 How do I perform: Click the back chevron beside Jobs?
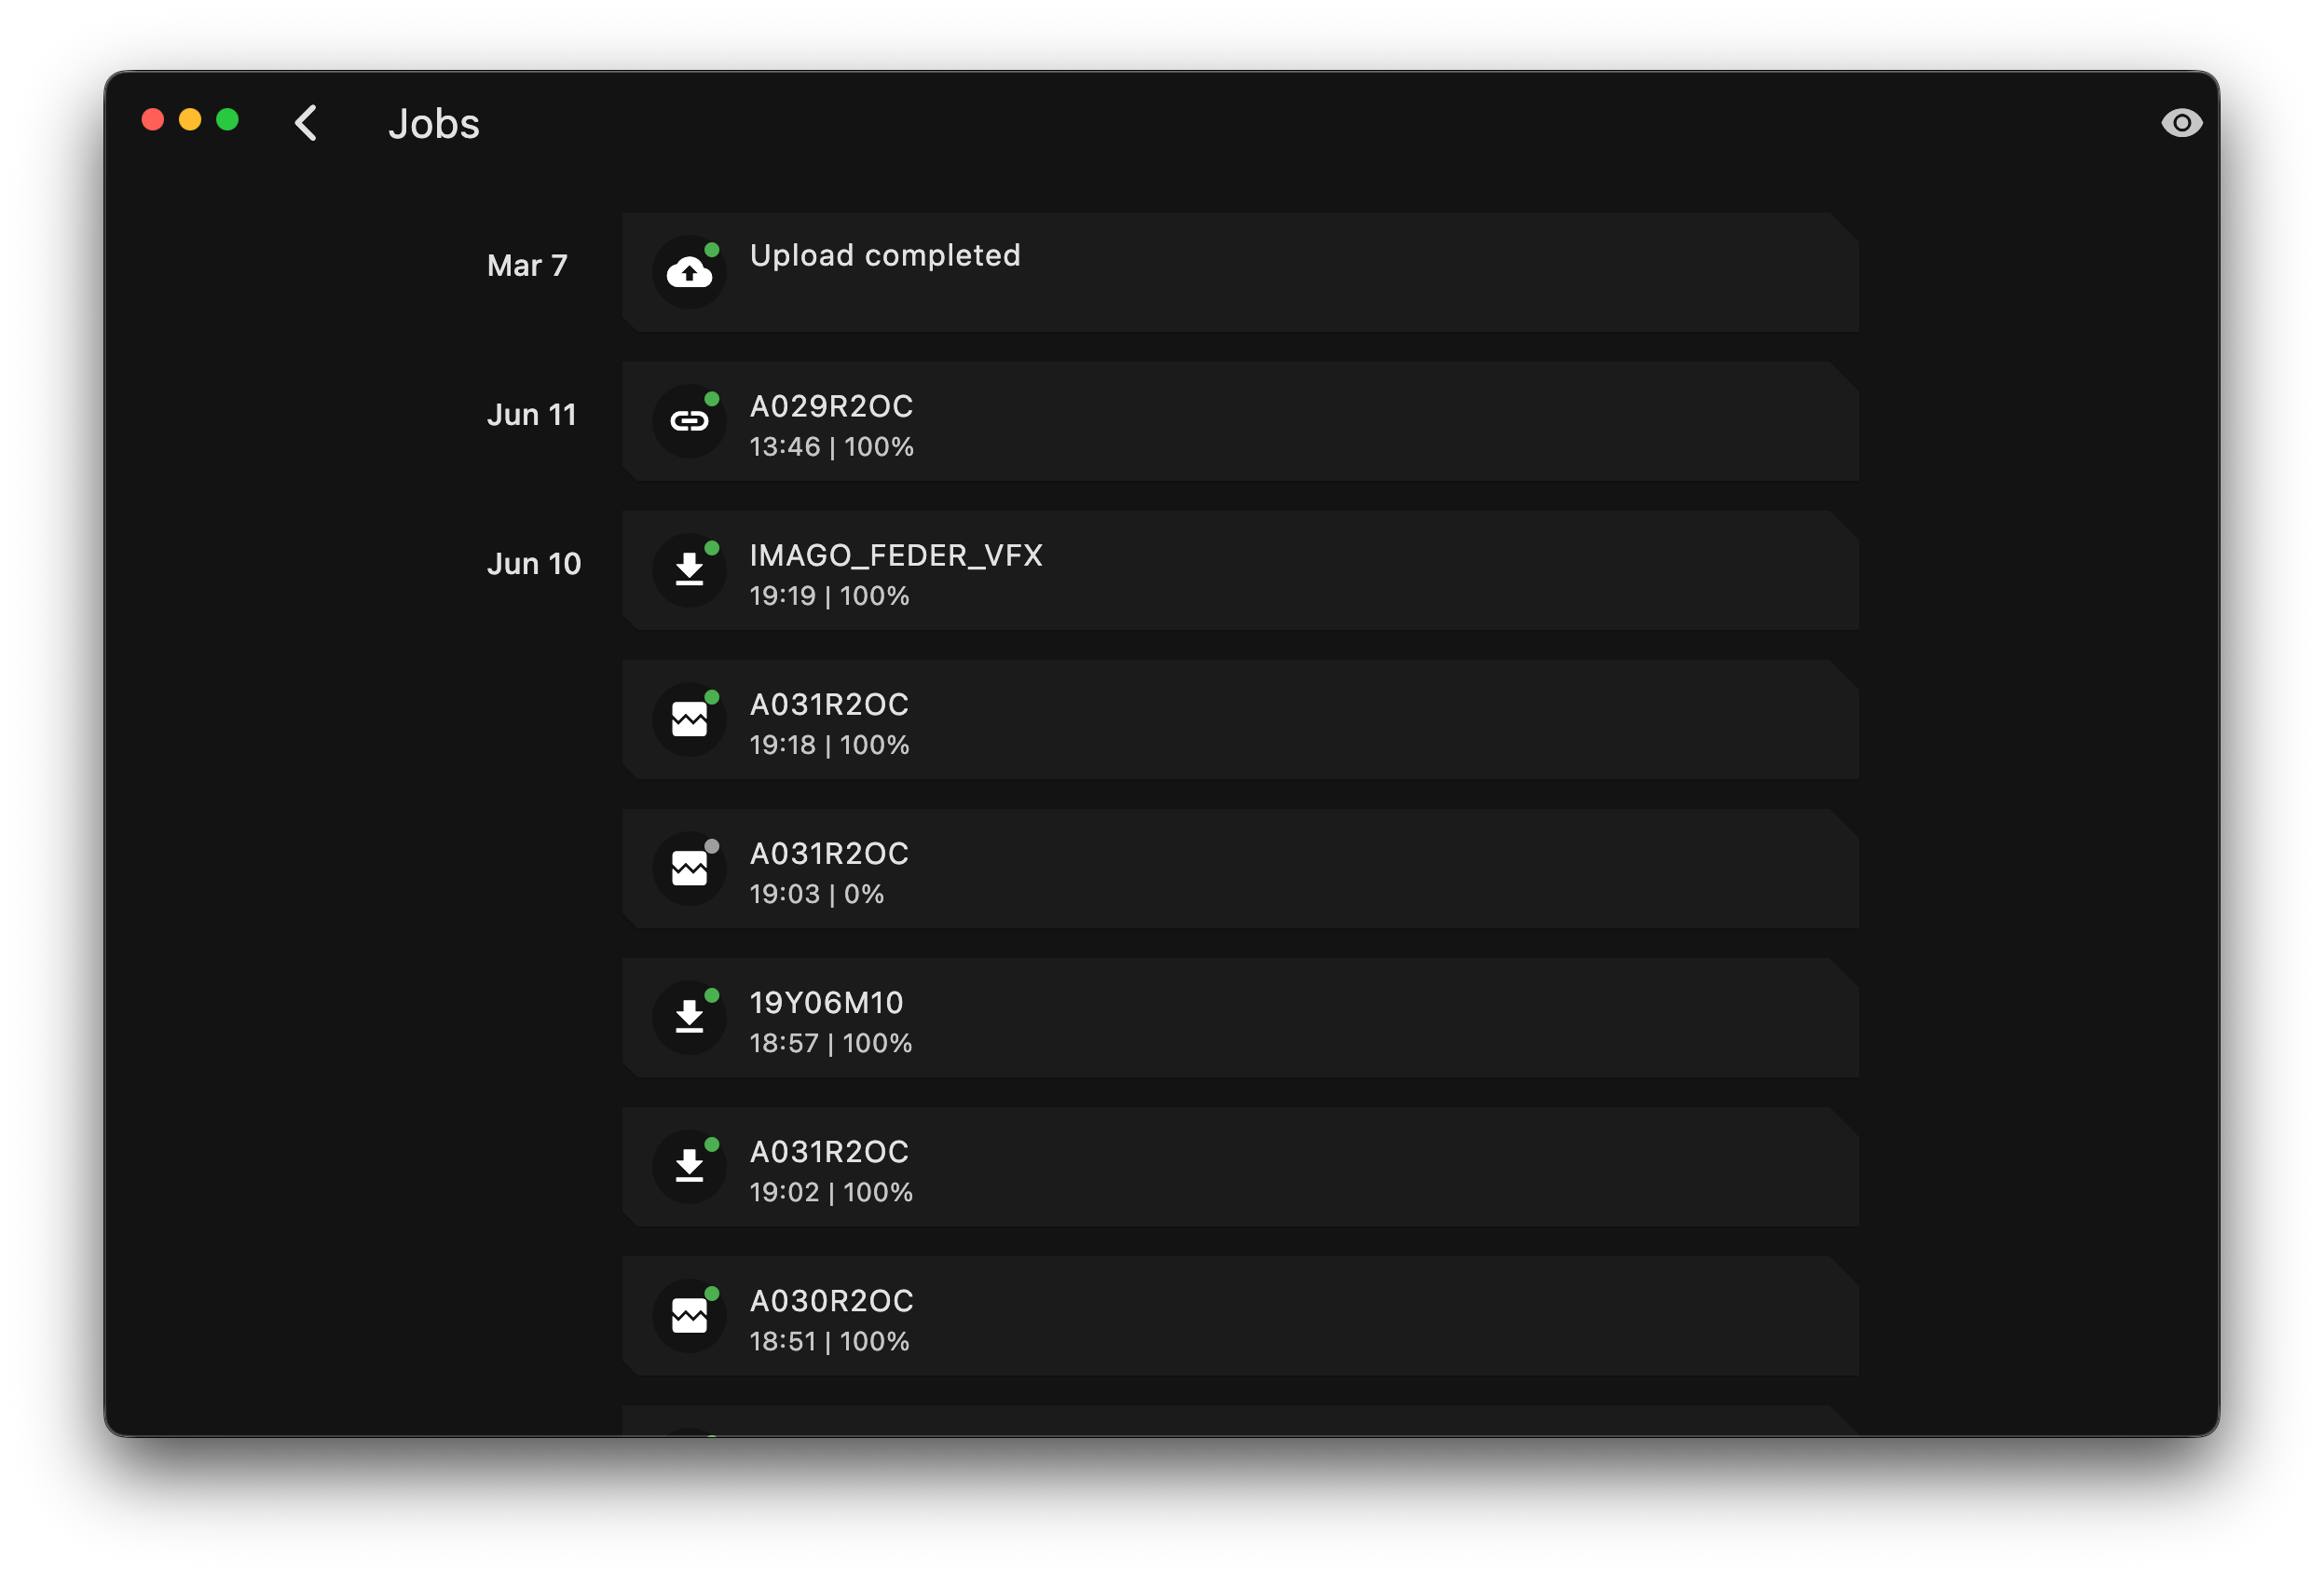coord(307,122)
